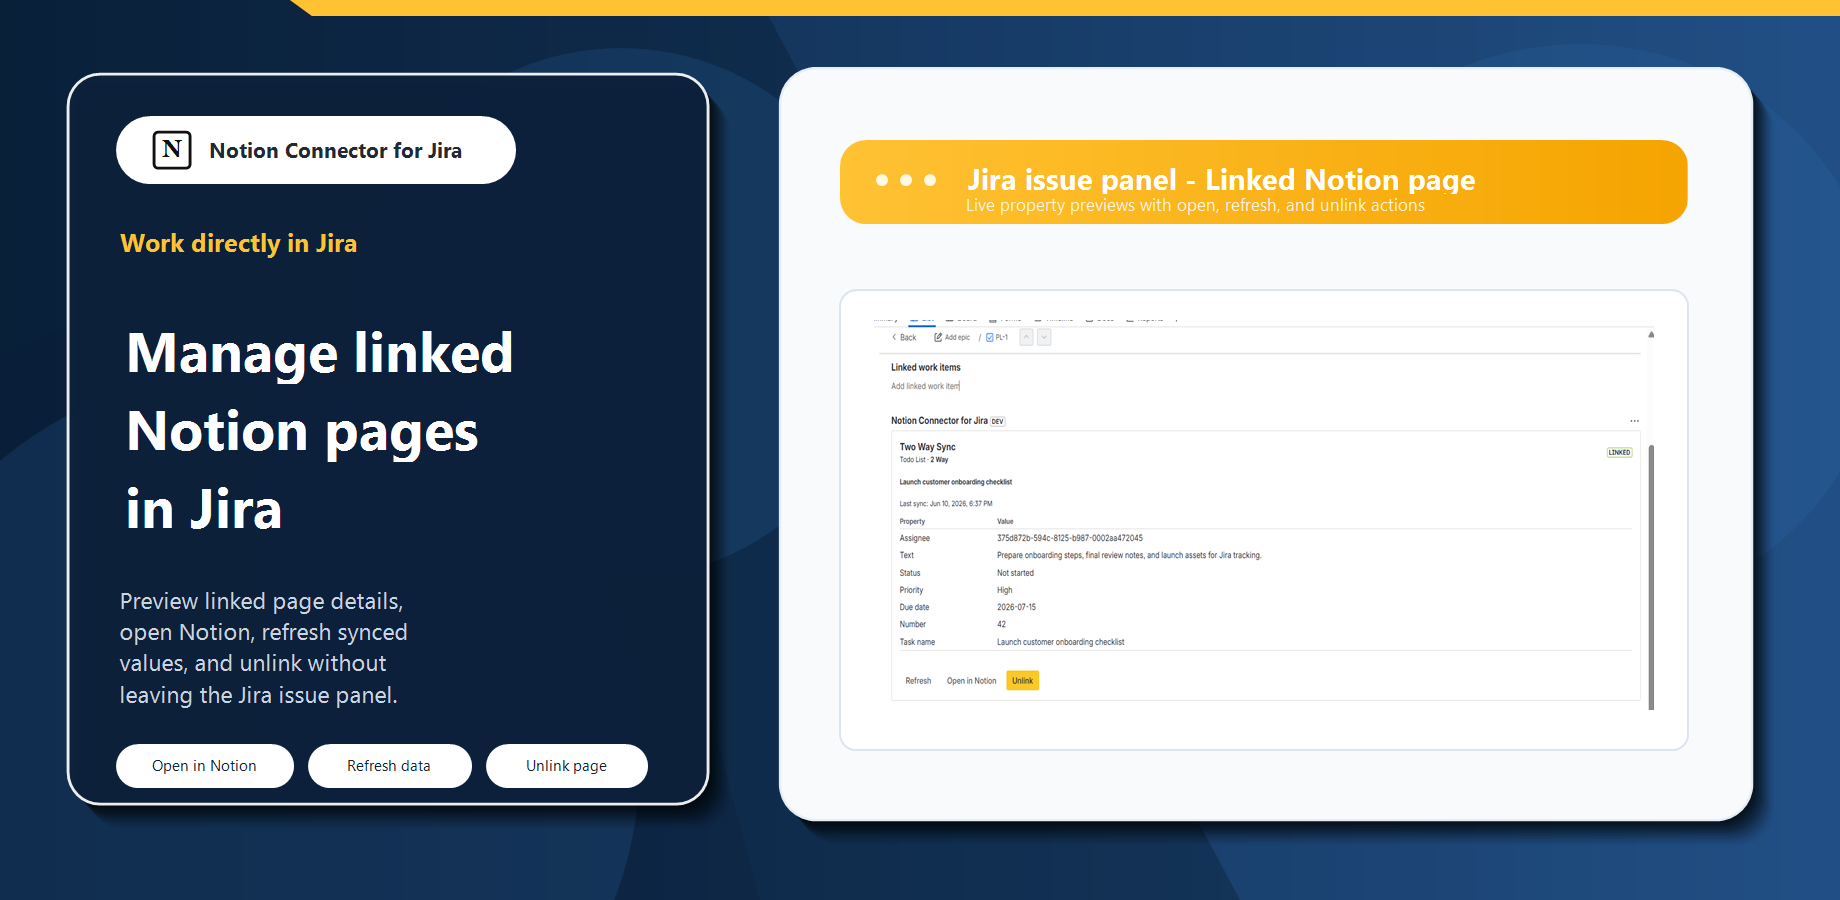Viewport: 1840px width, 900px height.
Task: Click the 'Priority' property label
Action: 911,590
